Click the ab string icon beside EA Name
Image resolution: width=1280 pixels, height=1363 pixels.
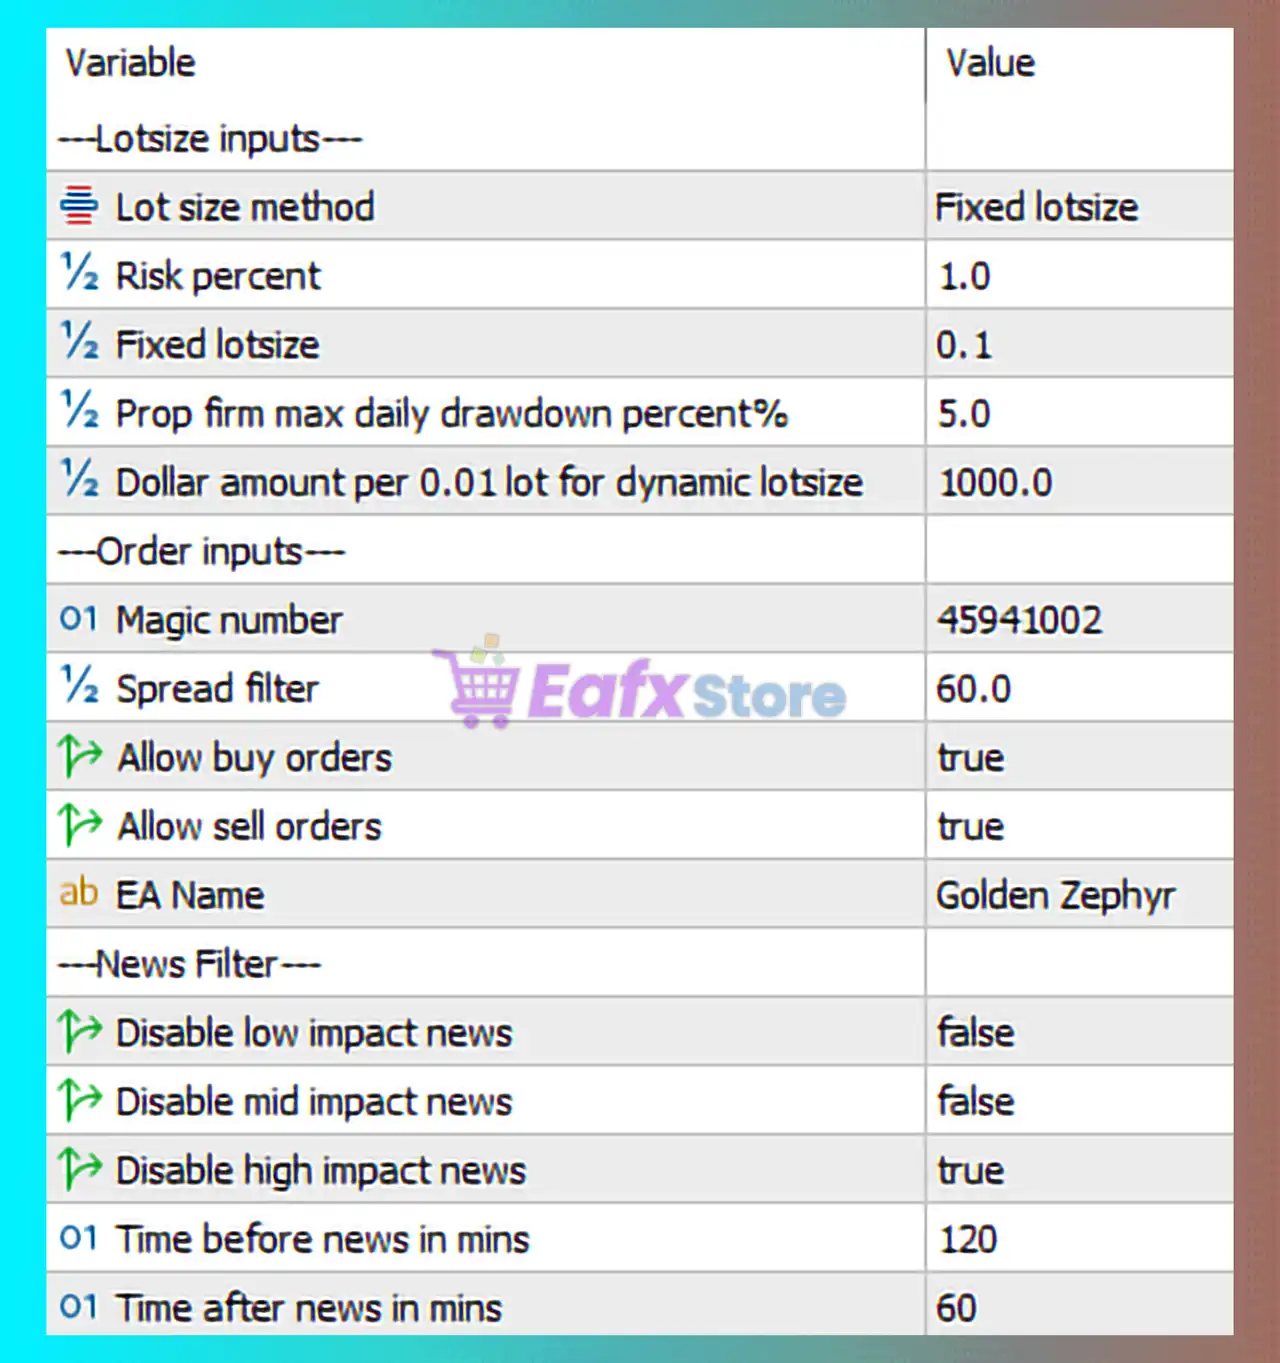click(x=79, y=893)
